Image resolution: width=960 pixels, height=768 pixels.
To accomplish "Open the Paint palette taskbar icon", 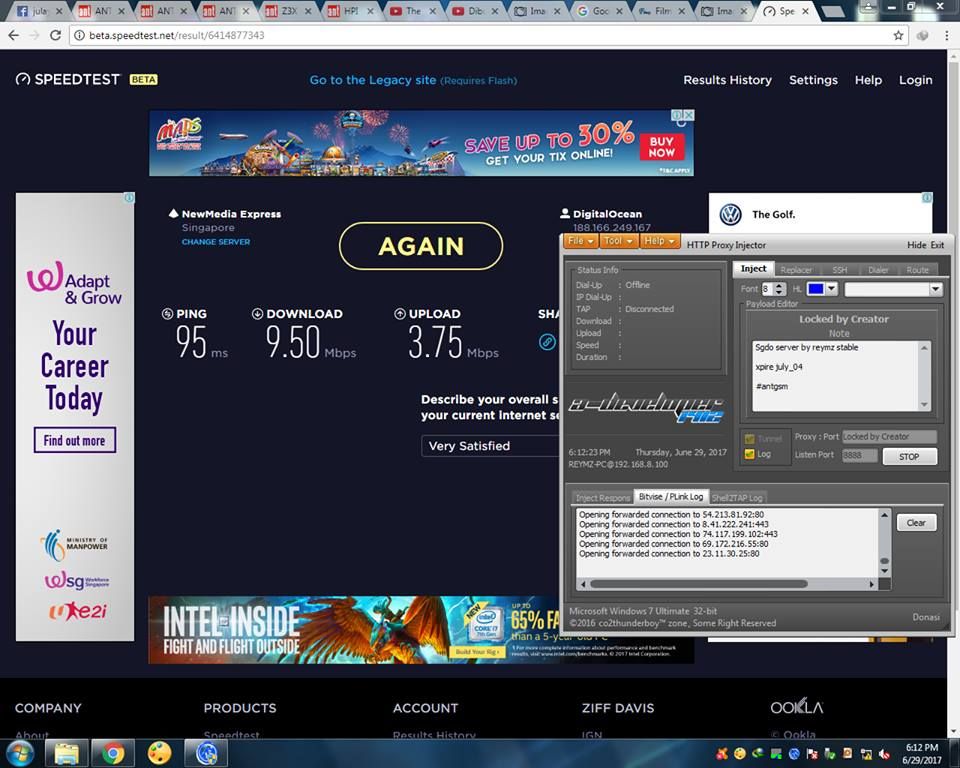I will tap(159, 753).
